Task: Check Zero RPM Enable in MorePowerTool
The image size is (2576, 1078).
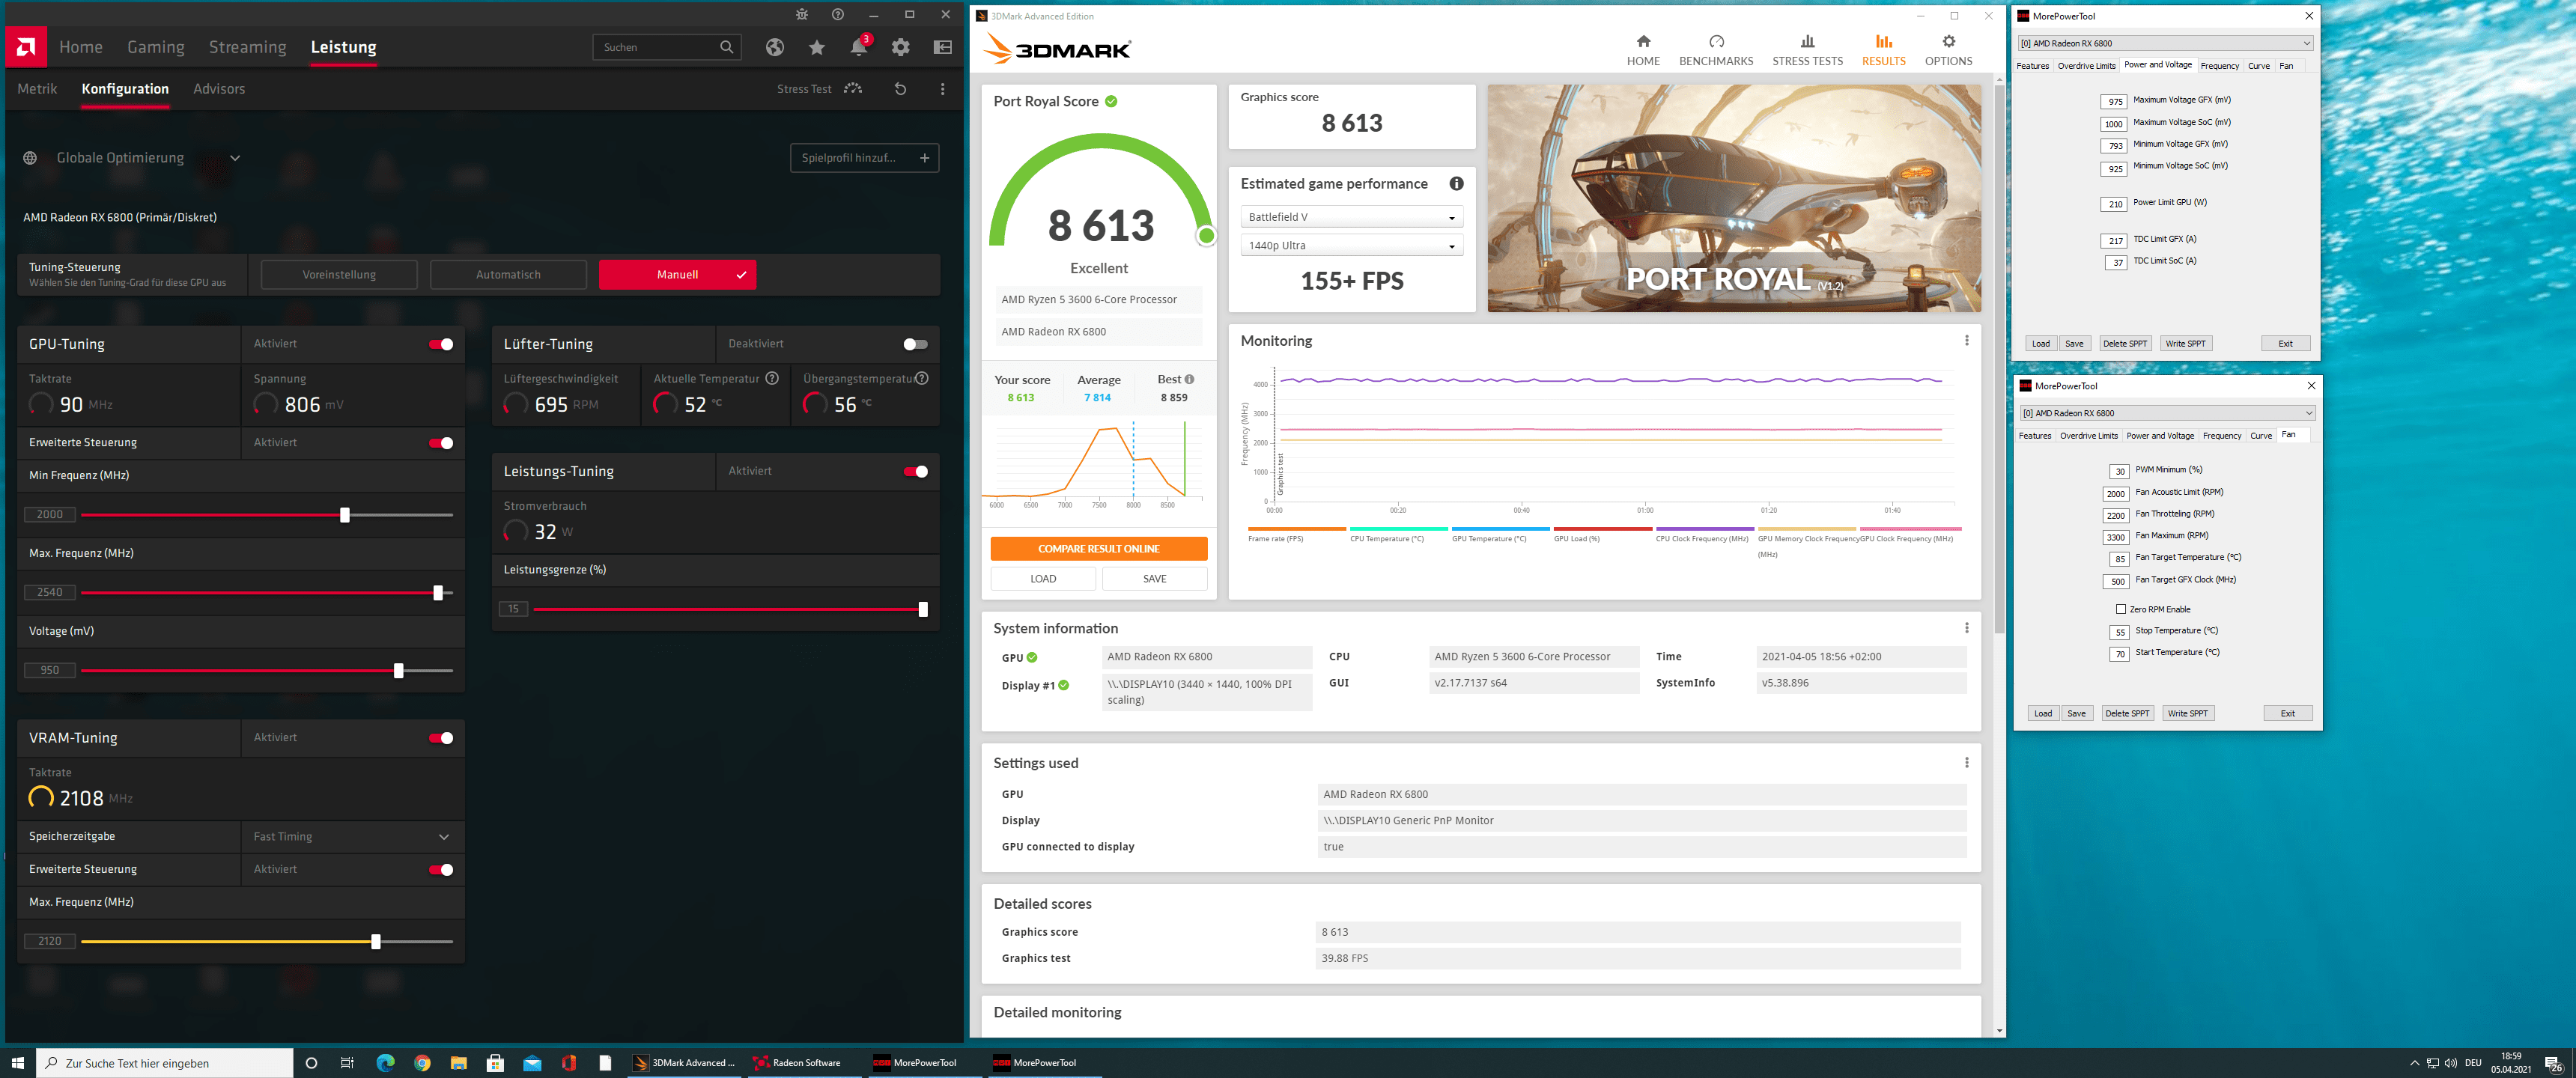Action: [x=2121, y=609]
